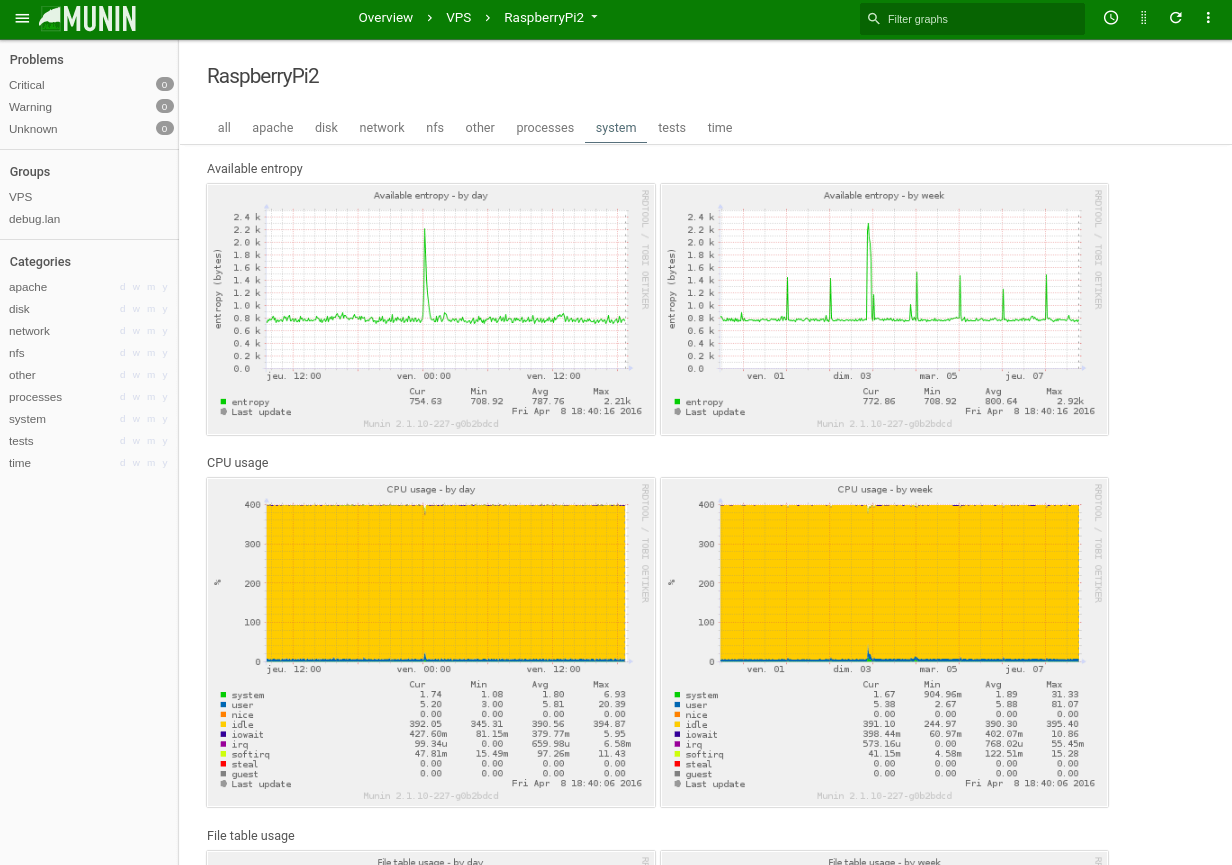The image size is (1232, 865).
Task: Click the Unknown count badge
Action: point(165,129)
